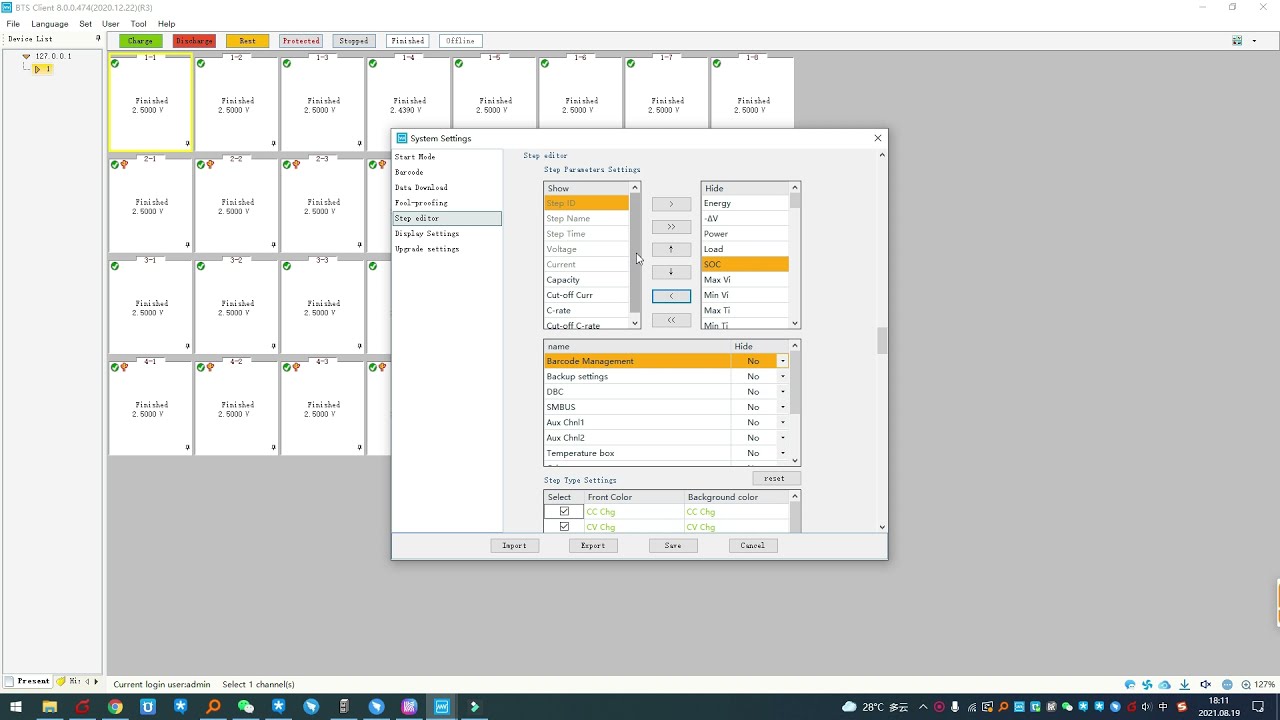Move selected parameter up
The width and height of the screenshot is (1280, 720).
pos(671,249)
